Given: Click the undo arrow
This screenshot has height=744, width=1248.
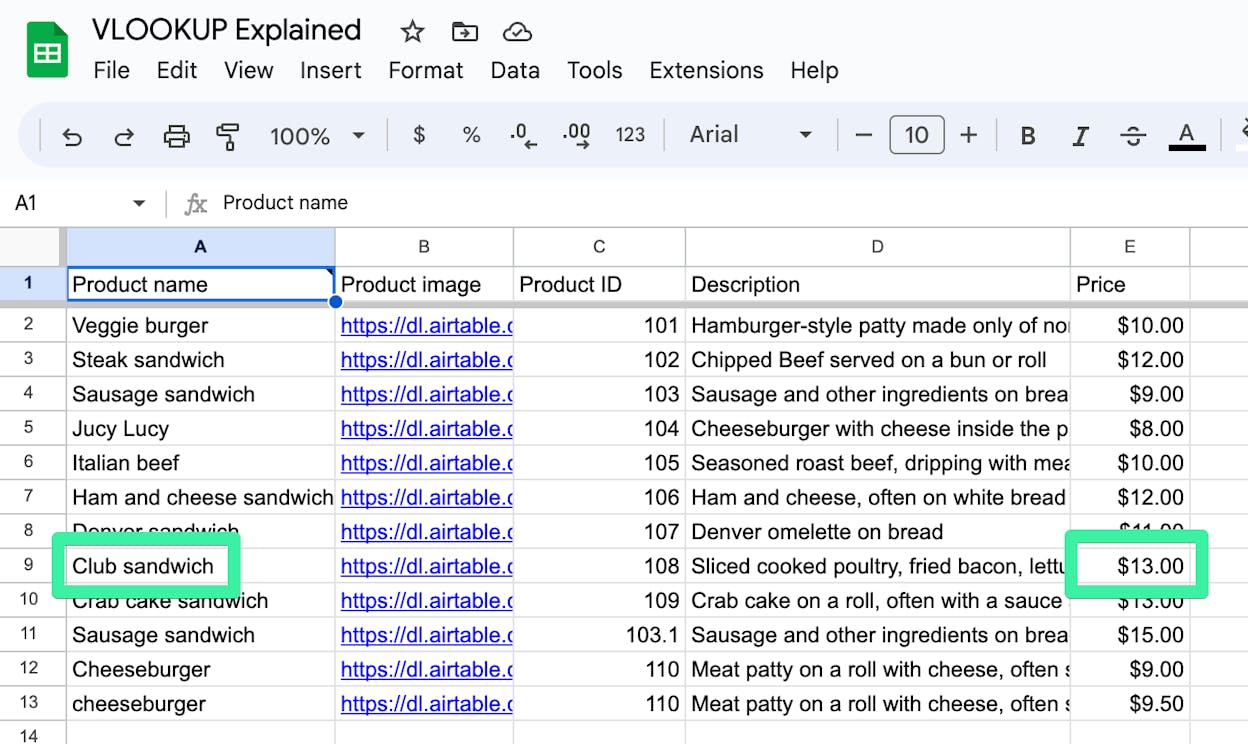Looking at the screenshot, I should click(72, 135).
